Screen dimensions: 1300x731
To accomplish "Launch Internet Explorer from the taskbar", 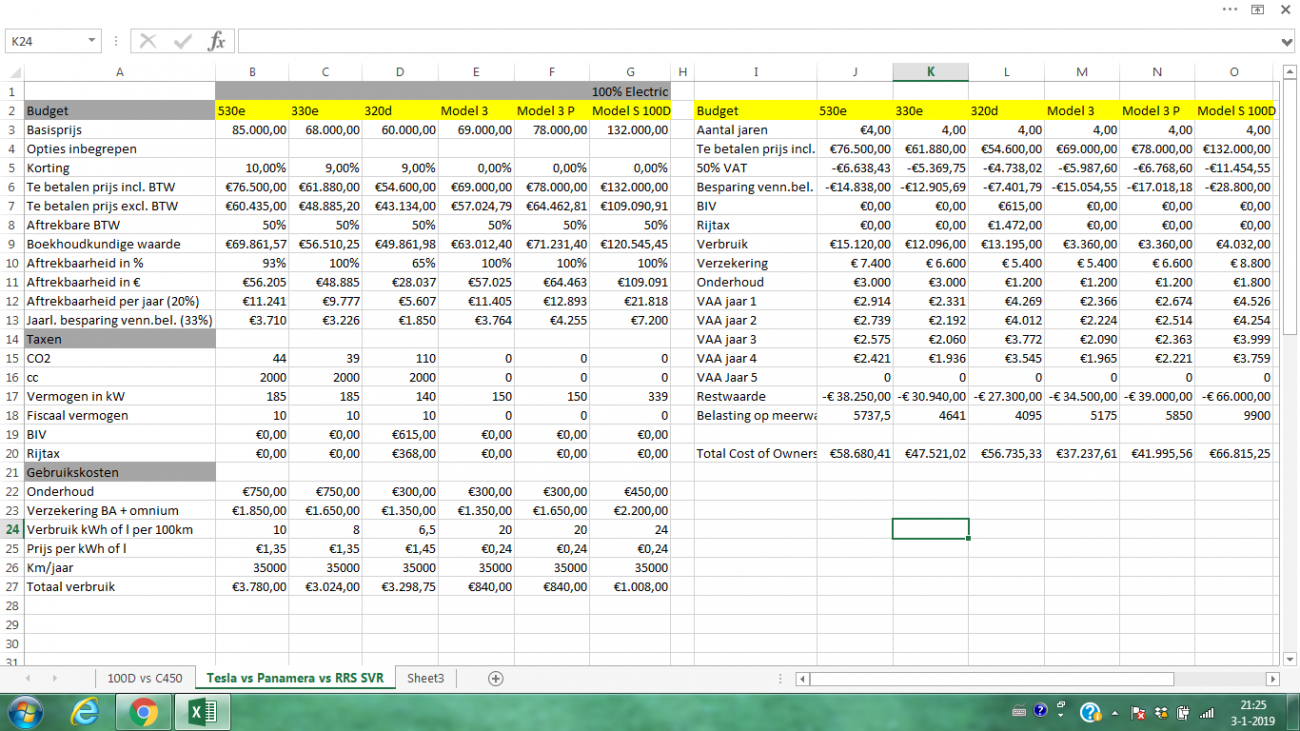I will point(86,712).
